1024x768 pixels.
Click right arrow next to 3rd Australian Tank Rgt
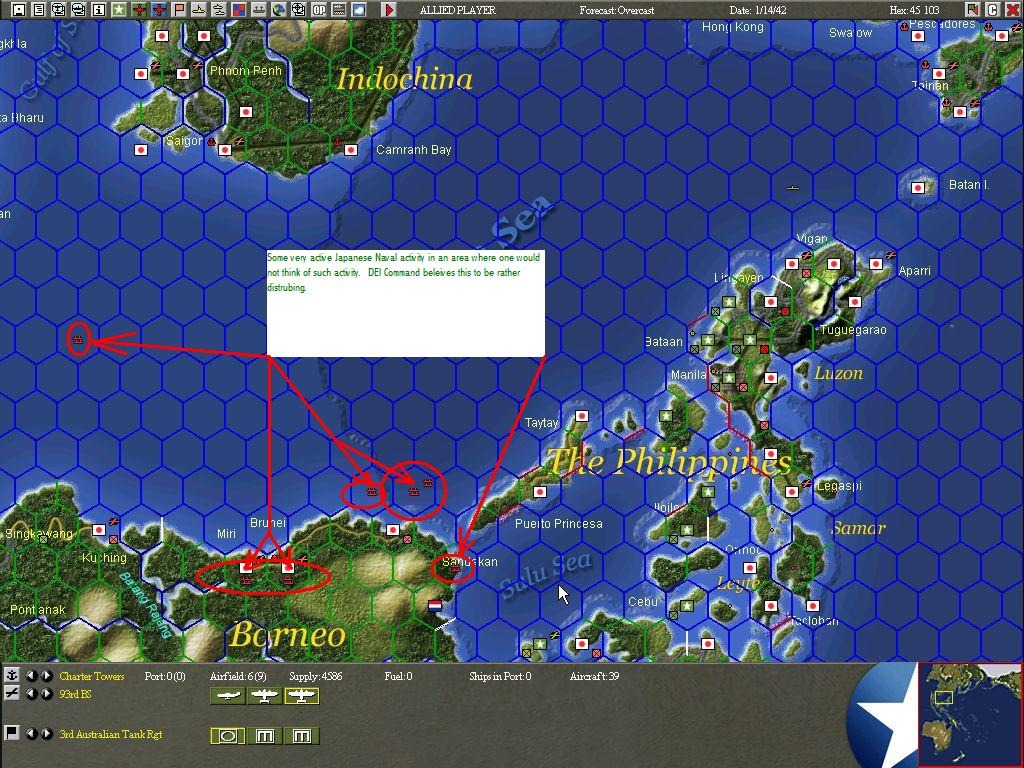pos(46,733)
